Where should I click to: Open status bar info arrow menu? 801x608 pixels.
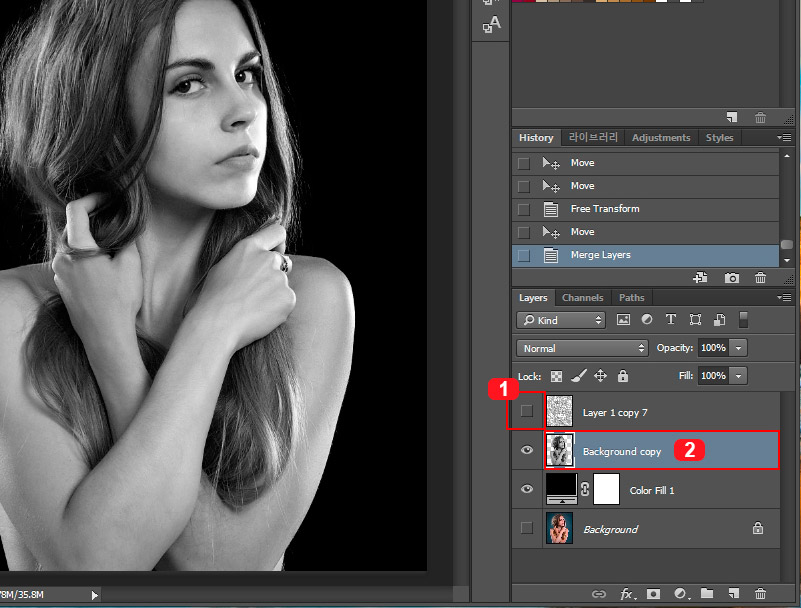click(95, 595)
